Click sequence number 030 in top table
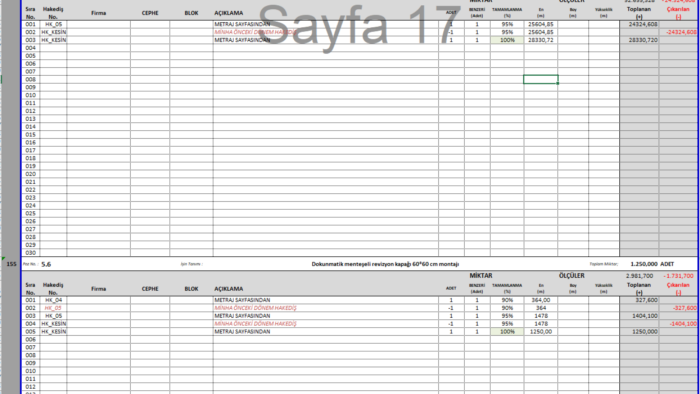This screenshot has height=394, width=700. (30, 253)
